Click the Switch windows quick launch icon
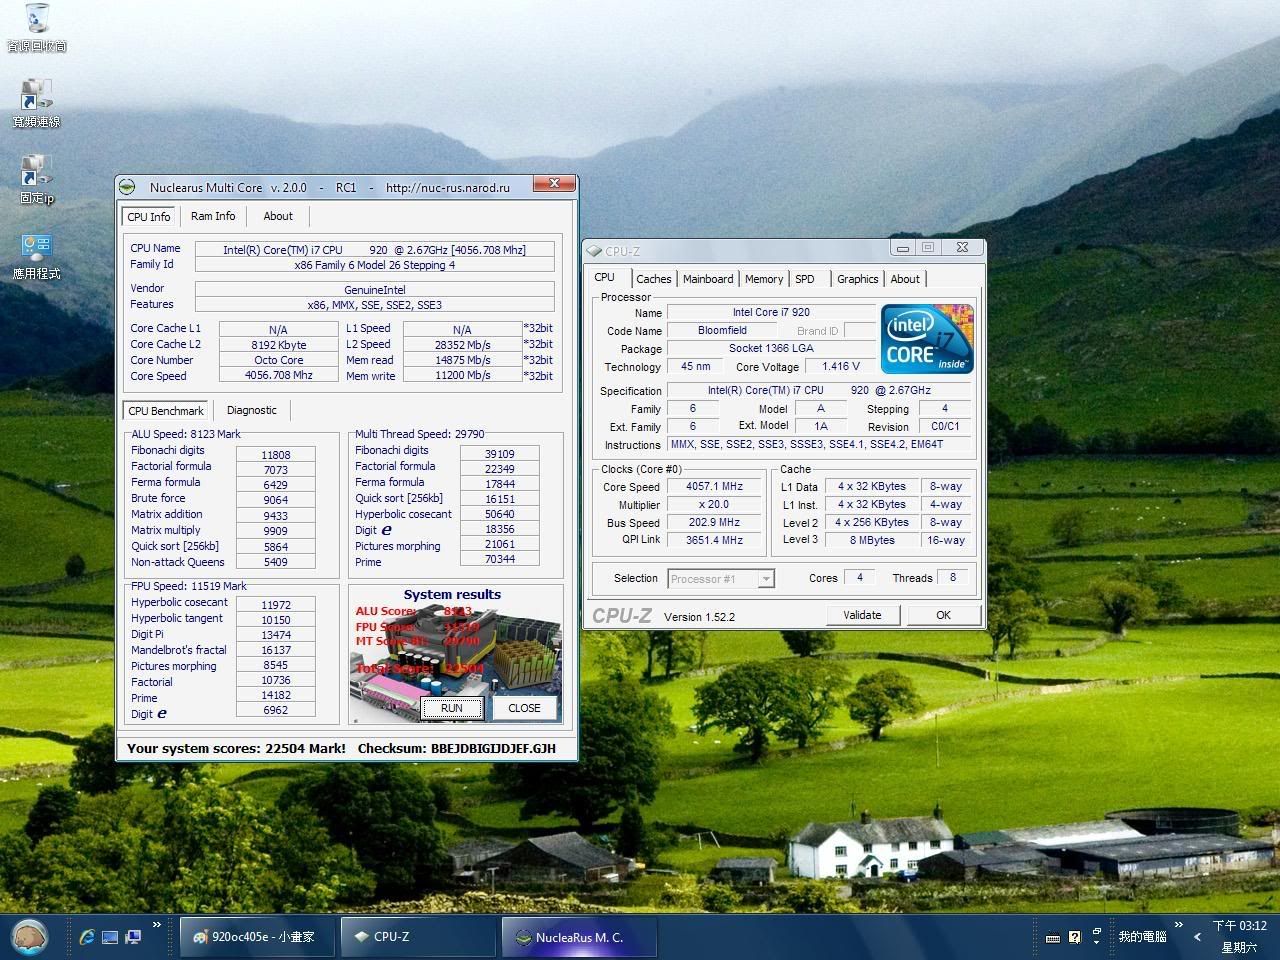Screen dimensions: 1280x960 132,937
